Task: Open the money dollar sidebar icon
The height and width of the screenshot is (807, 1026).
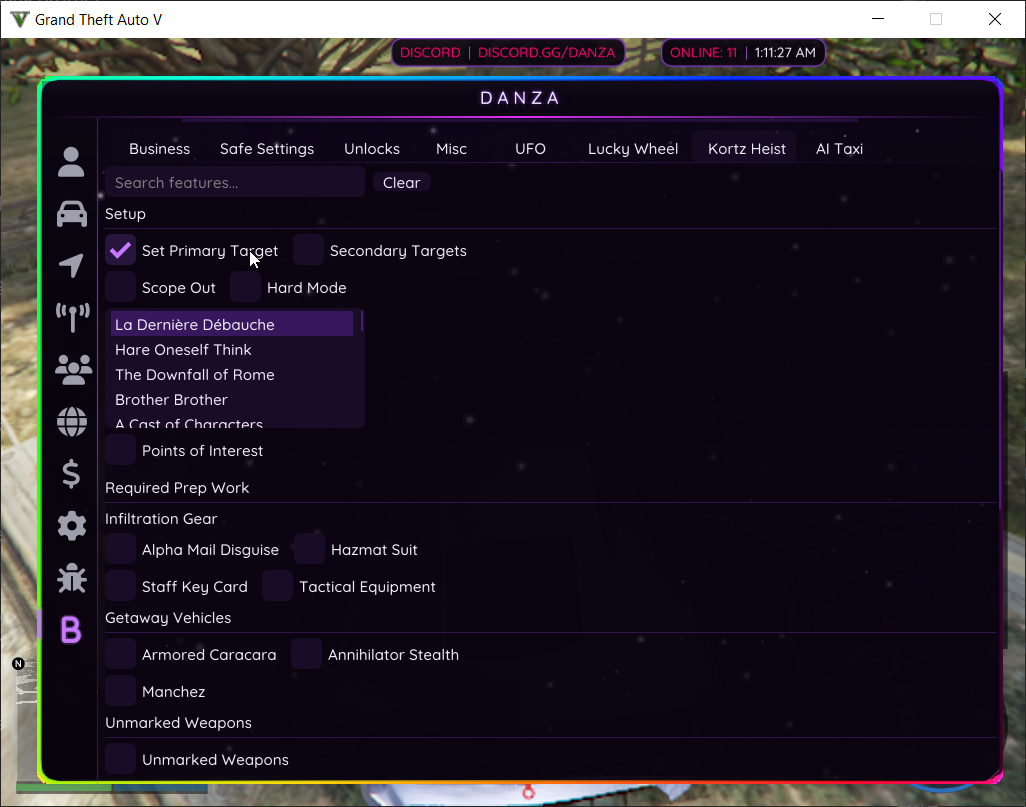Action: pyautogui.click(x=71, y=474)
